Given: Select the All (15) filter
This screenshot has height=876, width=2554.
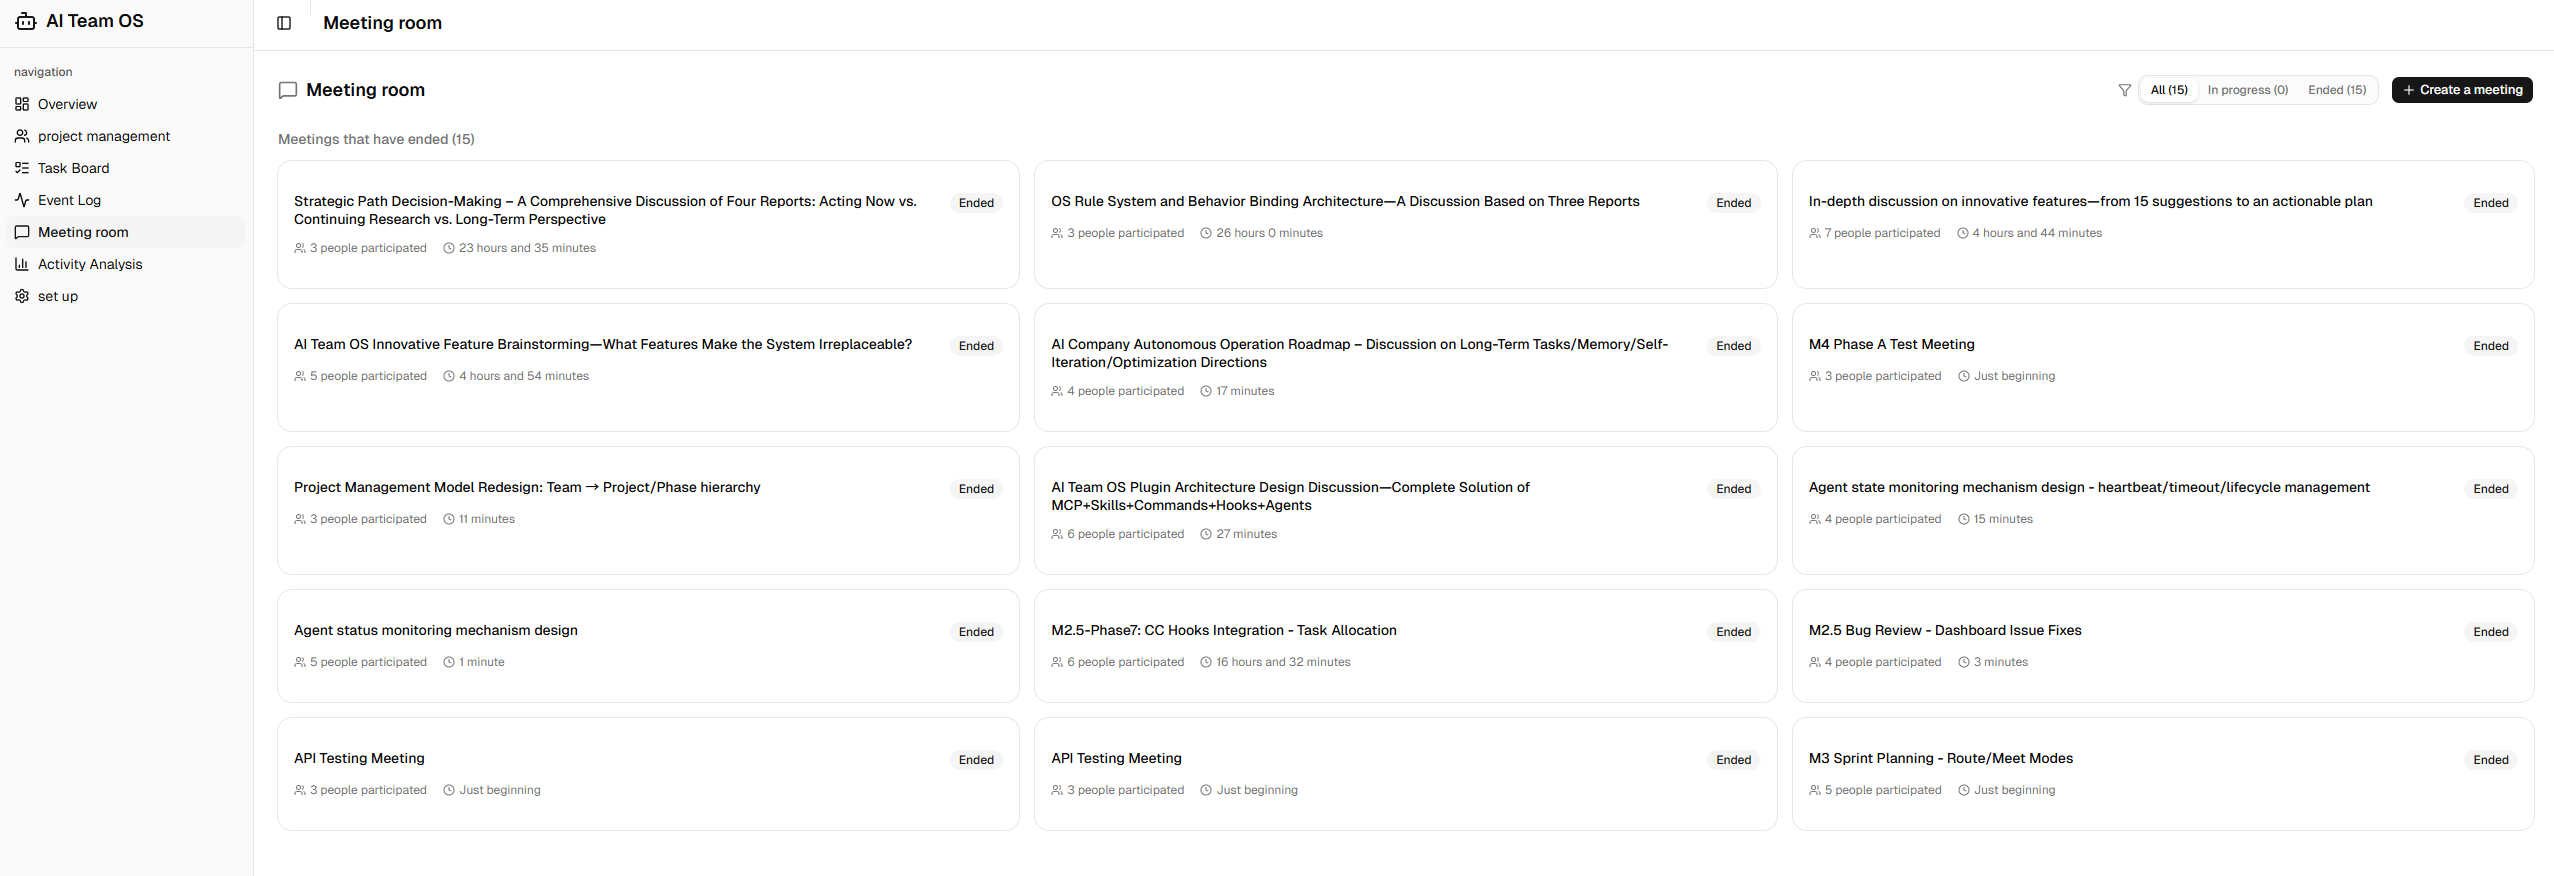Looking at the screenshot, I should click(2169, 90).
